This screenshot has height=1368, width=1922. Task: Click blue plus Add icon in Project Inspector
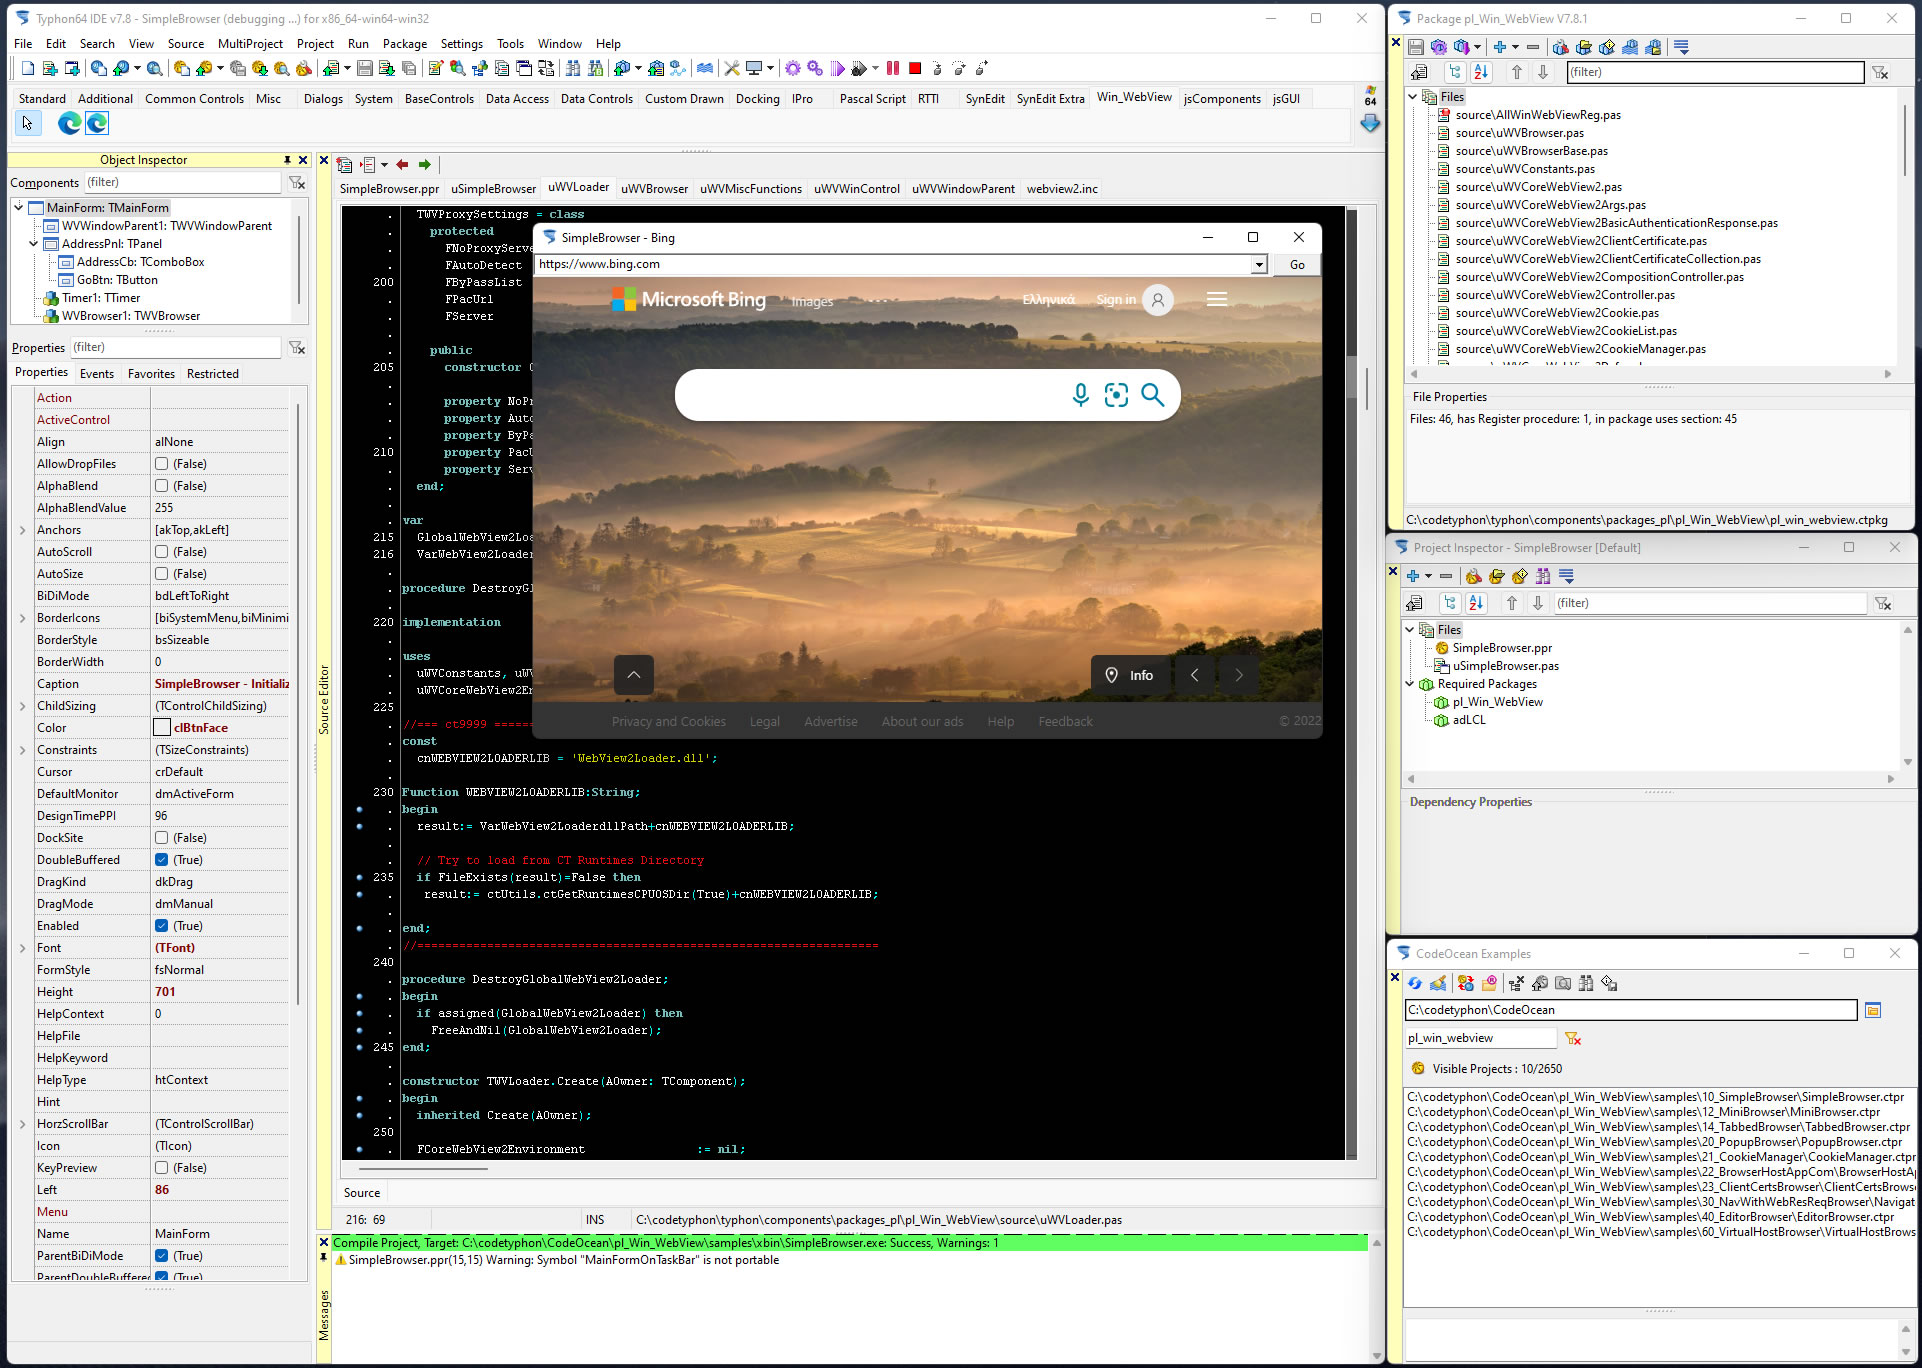(1413, 576)
